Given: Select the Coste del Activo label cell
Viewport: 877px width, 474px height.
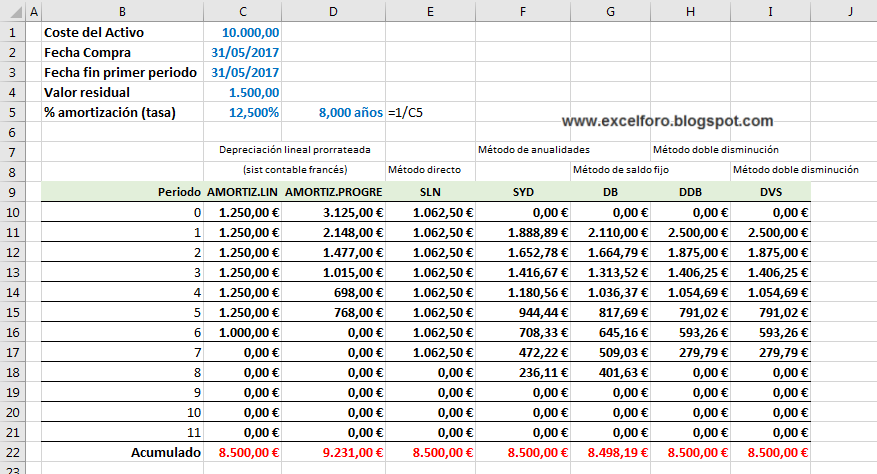Looking at the screenshot, I should click(x=122, y=32).
